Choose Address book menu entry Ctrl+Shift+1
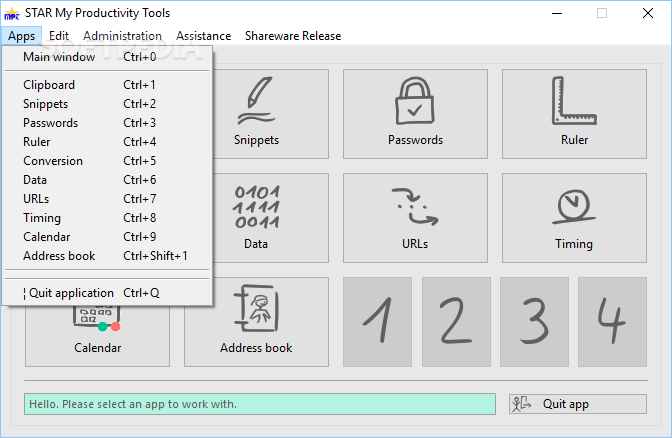Screen dimensions: 672x438 point(107,256)
